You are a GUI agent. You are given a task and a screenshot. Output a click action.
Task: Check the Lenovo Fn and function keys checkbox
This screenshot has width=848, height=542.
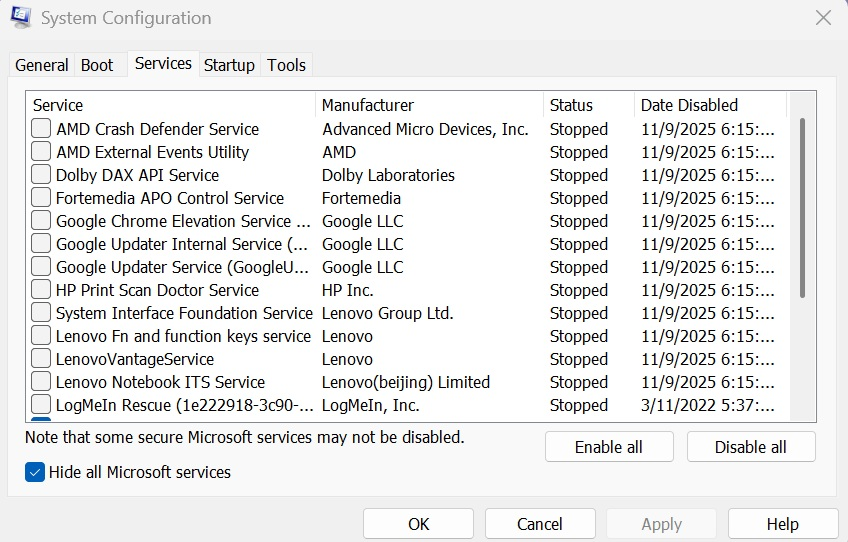click(41, 335)
